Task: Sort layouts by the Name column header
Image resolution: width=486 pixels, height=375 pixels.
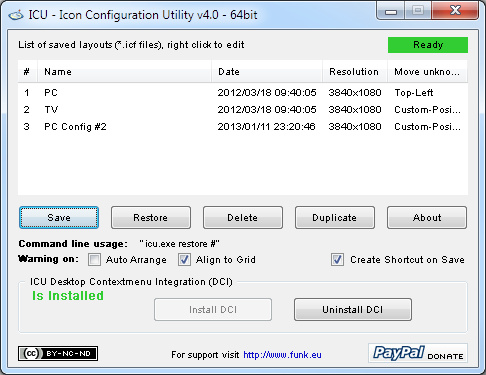Action: click(125, 72)
